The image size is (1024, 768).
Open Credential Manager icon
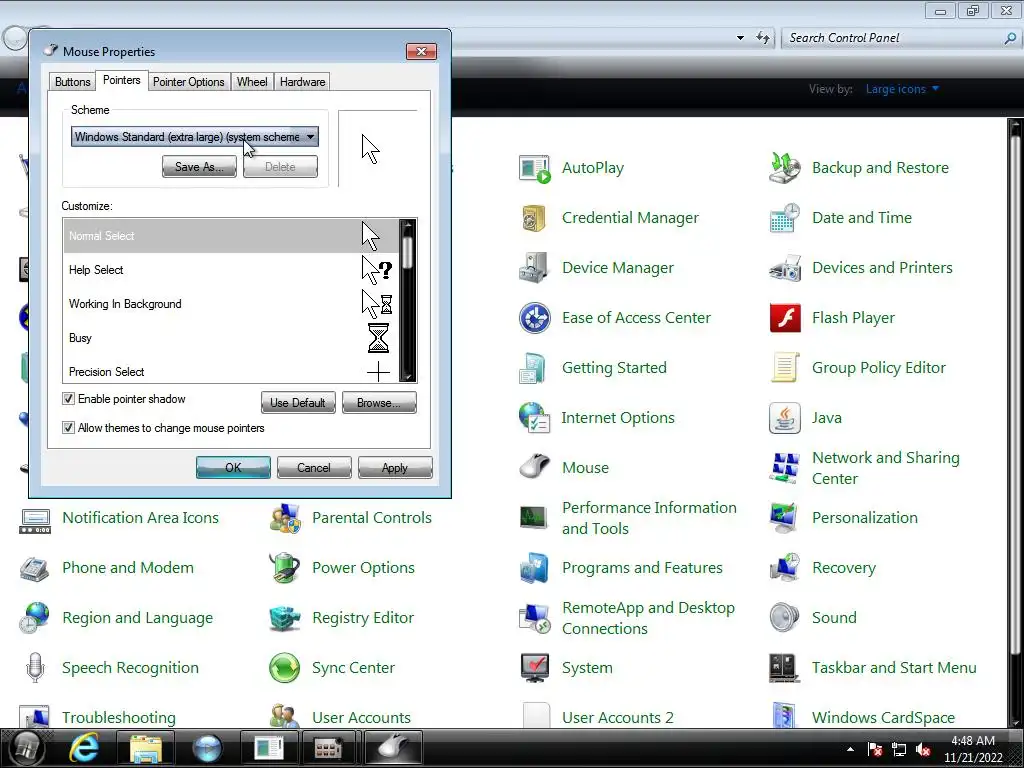click(534, 218)
